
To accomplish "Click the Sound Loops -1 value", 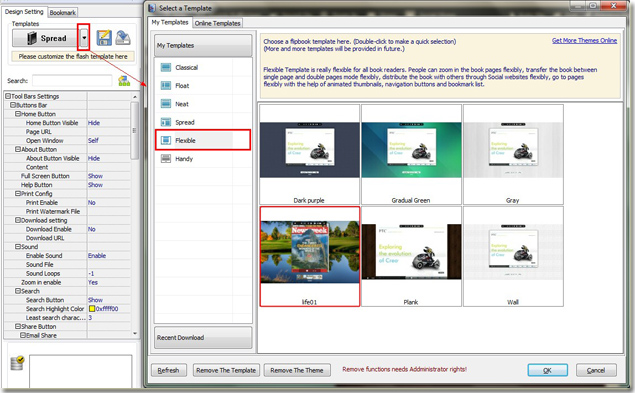I will pyautogui.click(x=91, y=273).
